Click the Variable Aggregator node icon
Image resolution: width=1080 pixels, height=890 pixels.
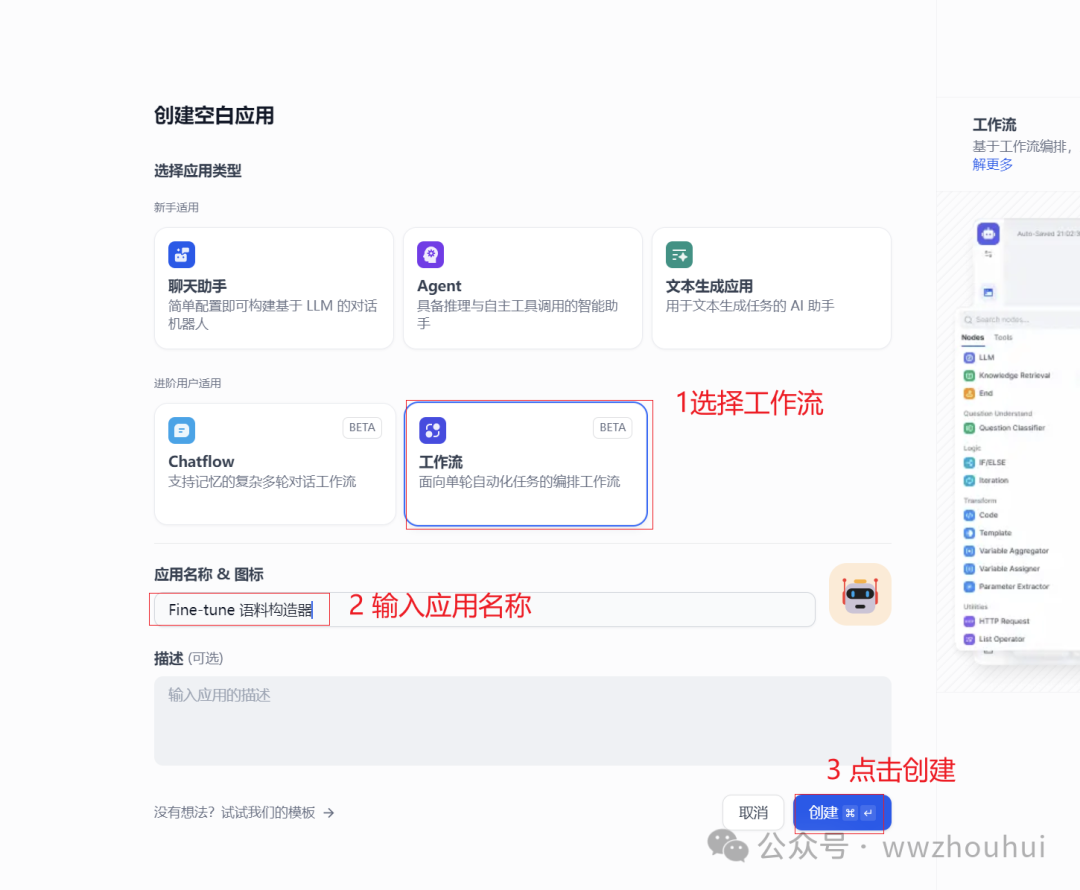pyautogui.click(x=969, y=550)
